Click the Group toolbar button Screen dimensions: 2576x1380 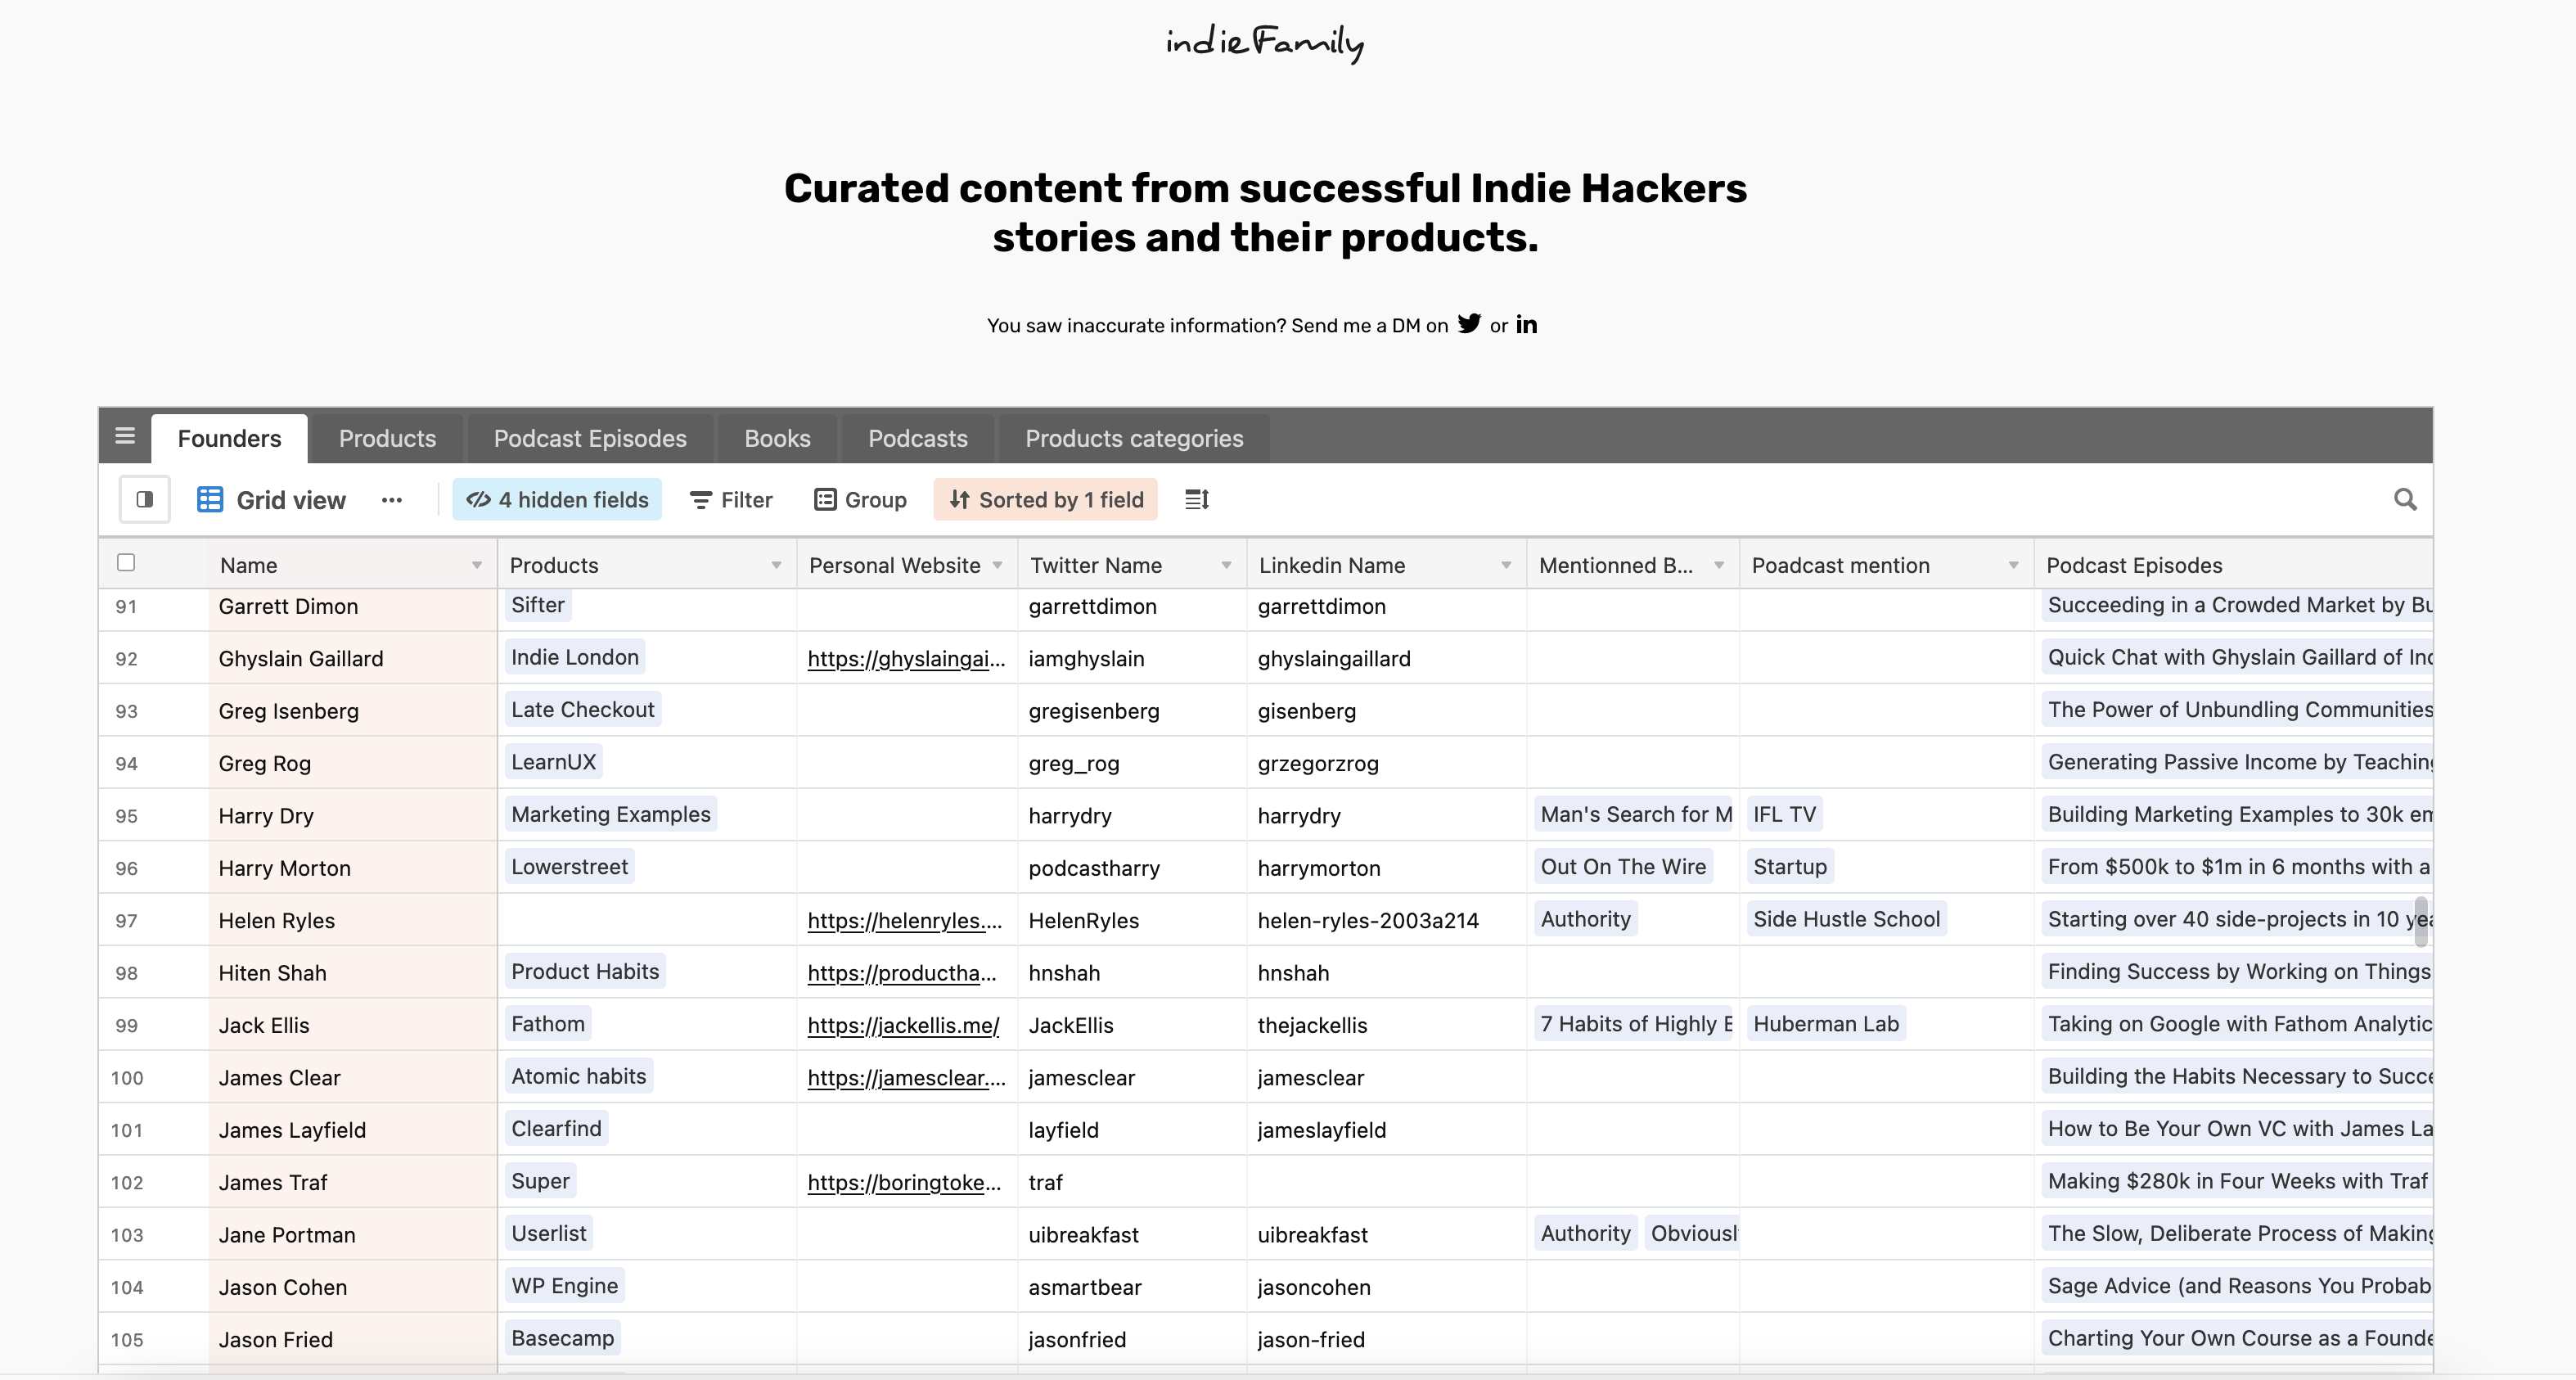tap(860, 499)
